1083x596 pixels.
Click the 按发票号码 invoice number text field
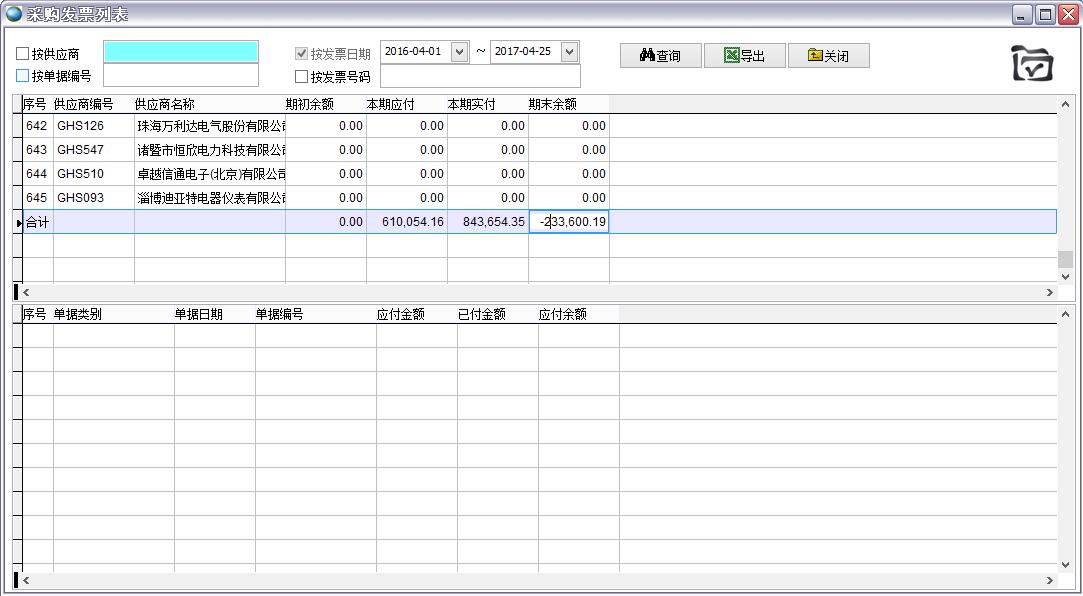pos(480,77)
